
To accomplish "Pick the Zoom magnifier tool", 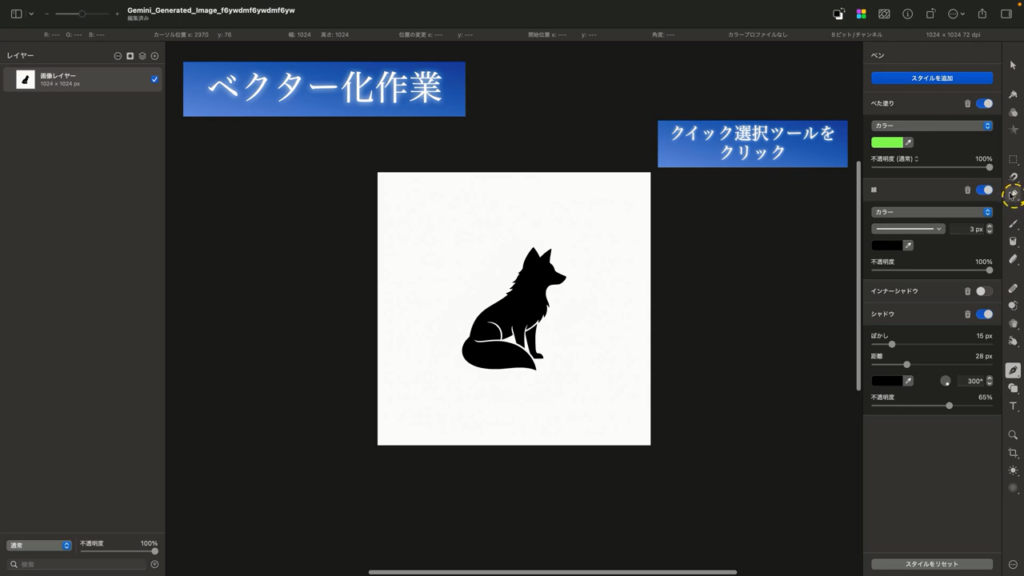I will coord(1013,435).
